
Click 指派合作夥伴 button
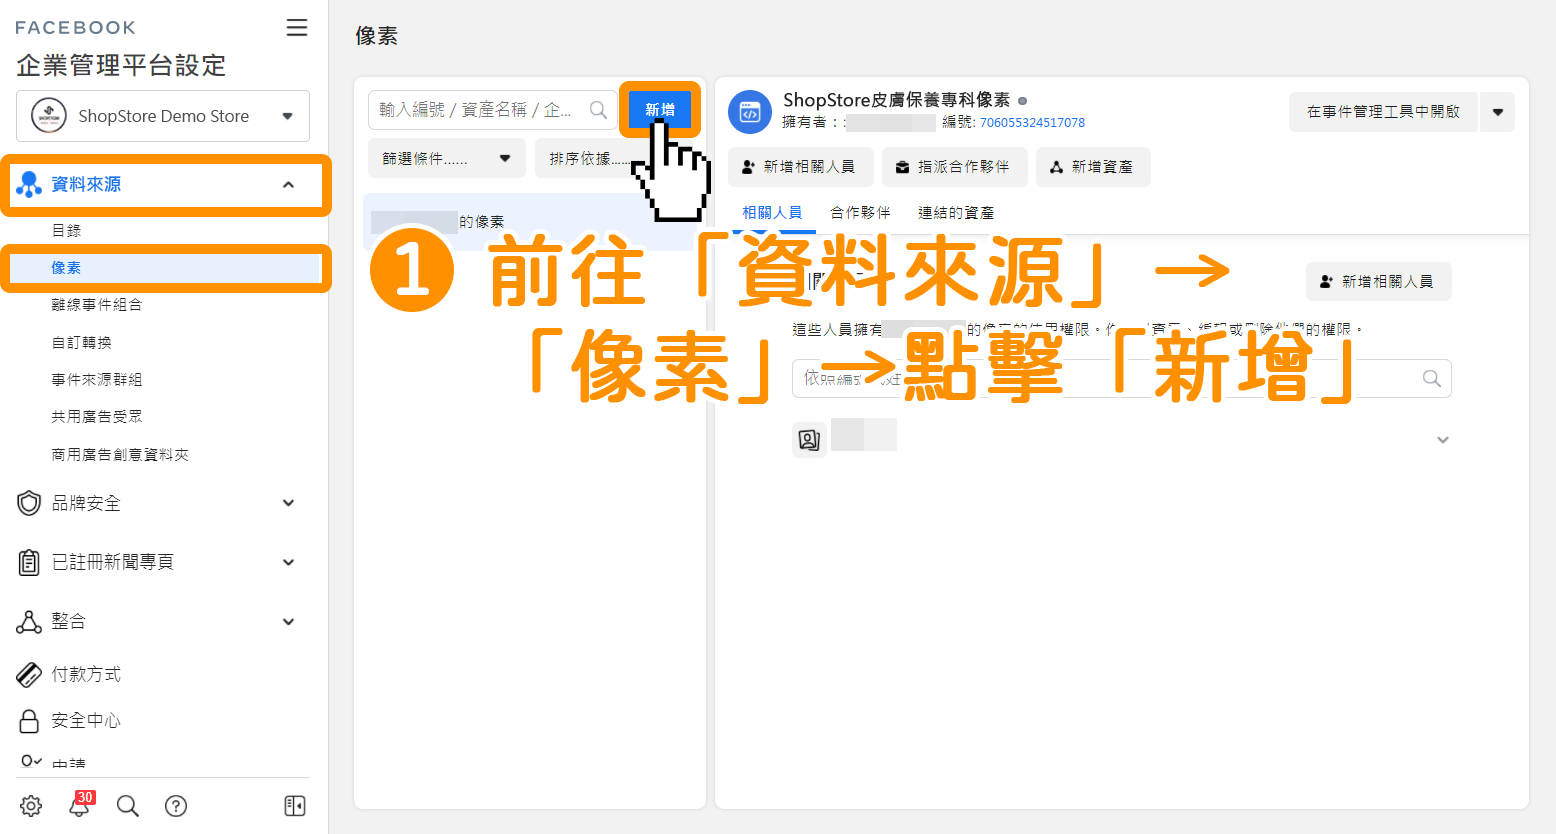click(x=954, y=167)
